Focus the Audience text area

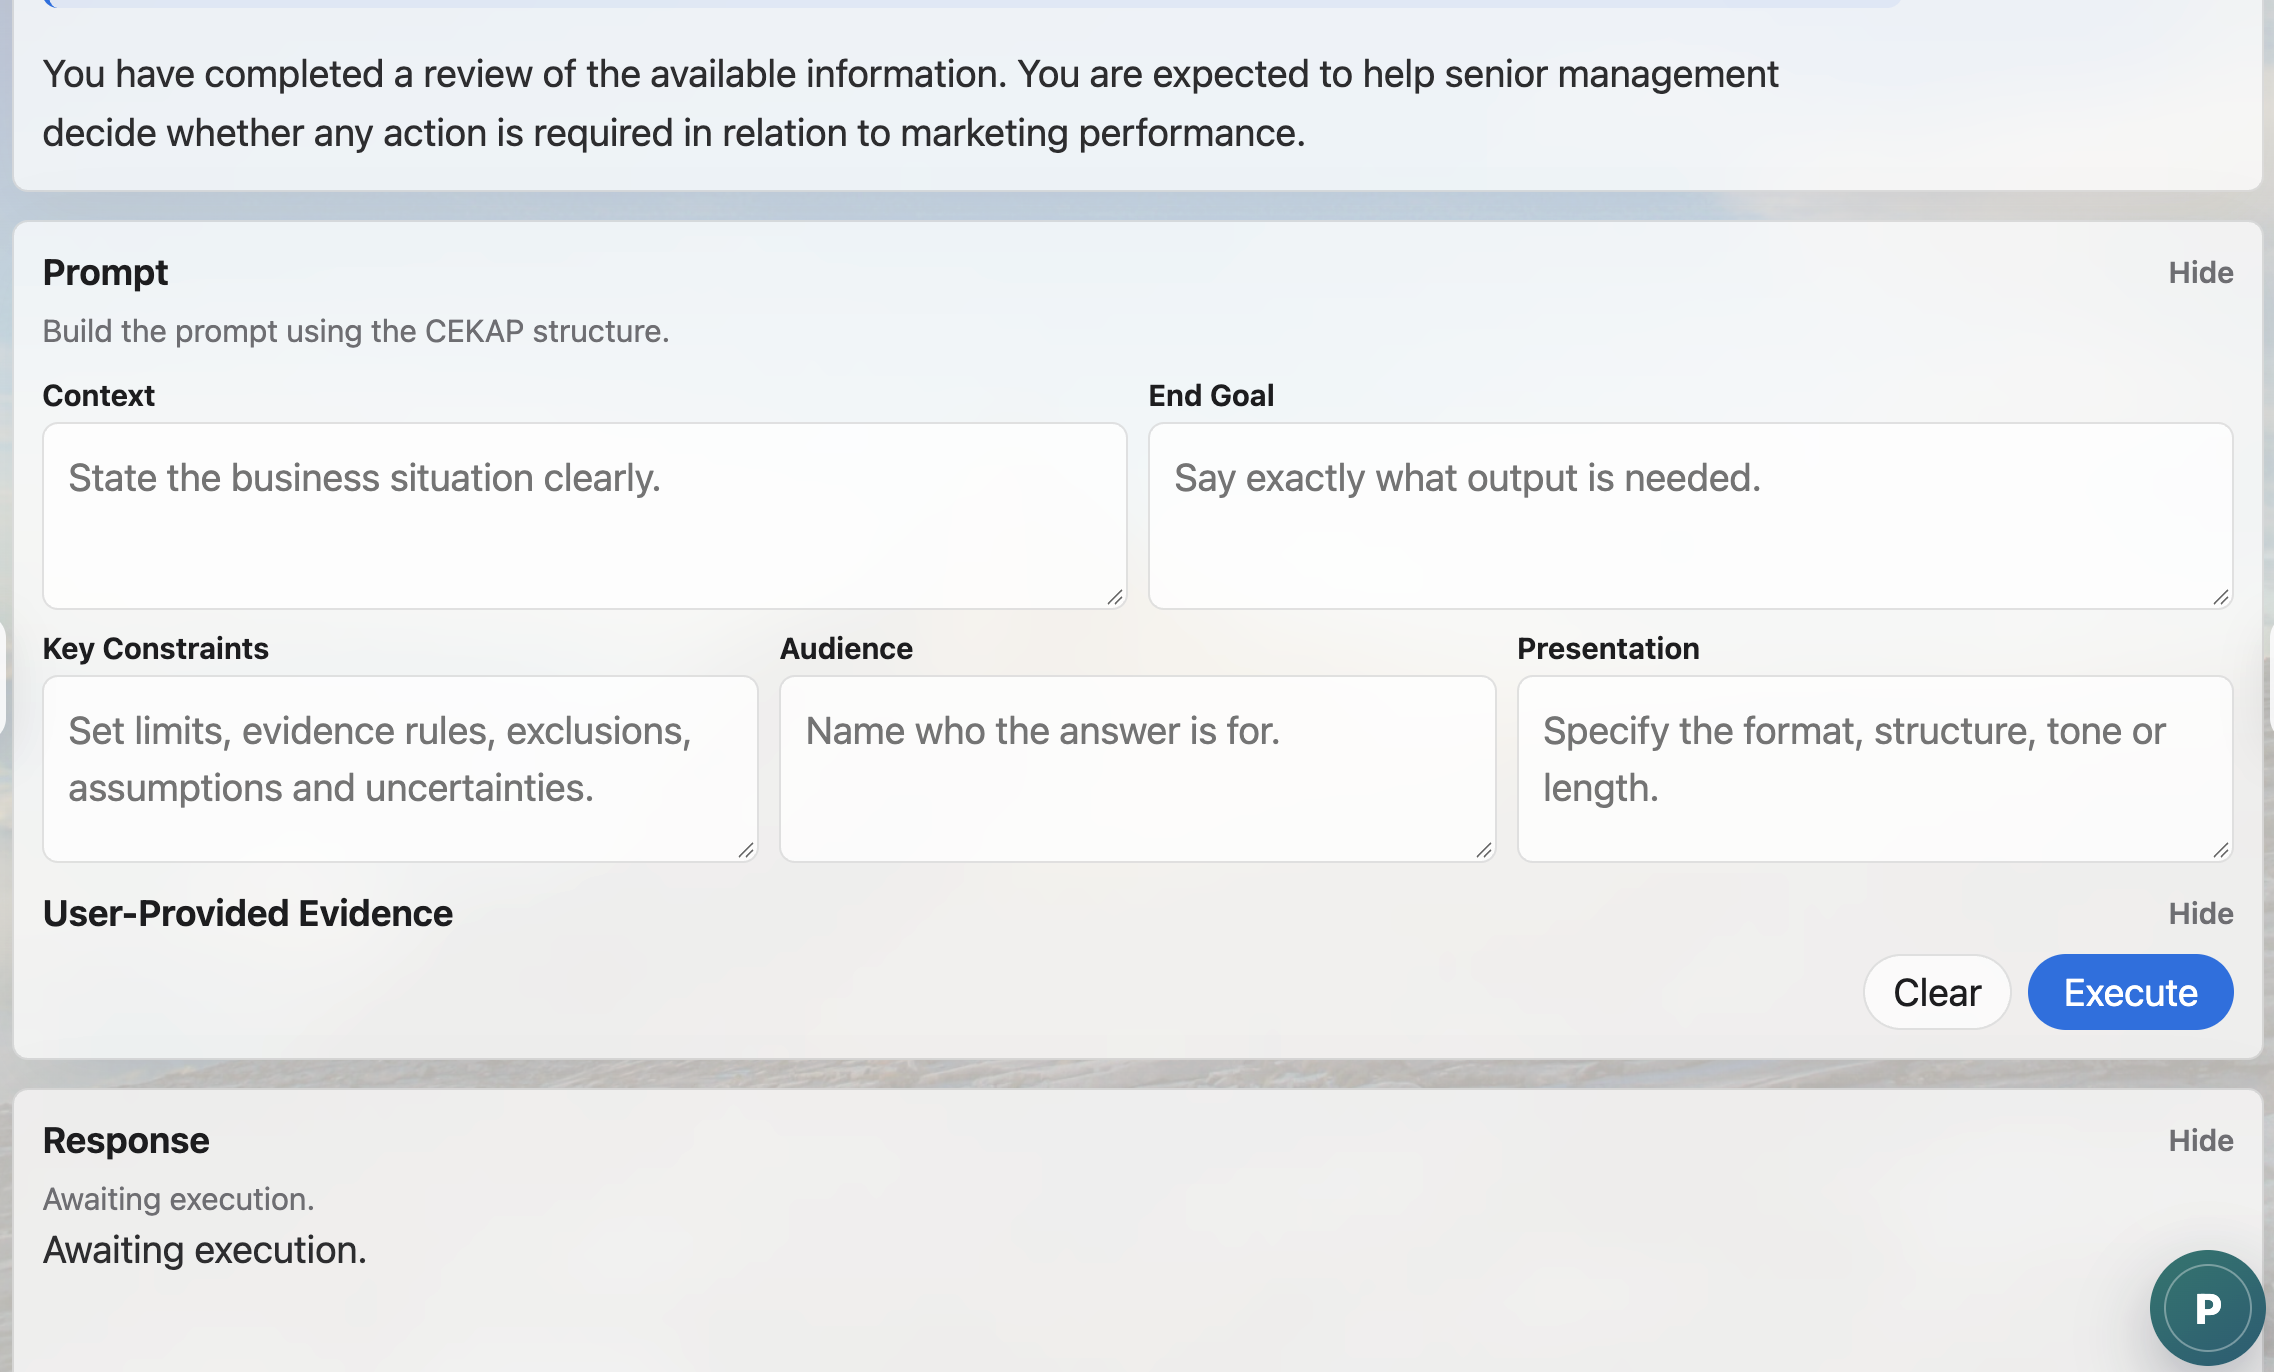[1137, 769]
